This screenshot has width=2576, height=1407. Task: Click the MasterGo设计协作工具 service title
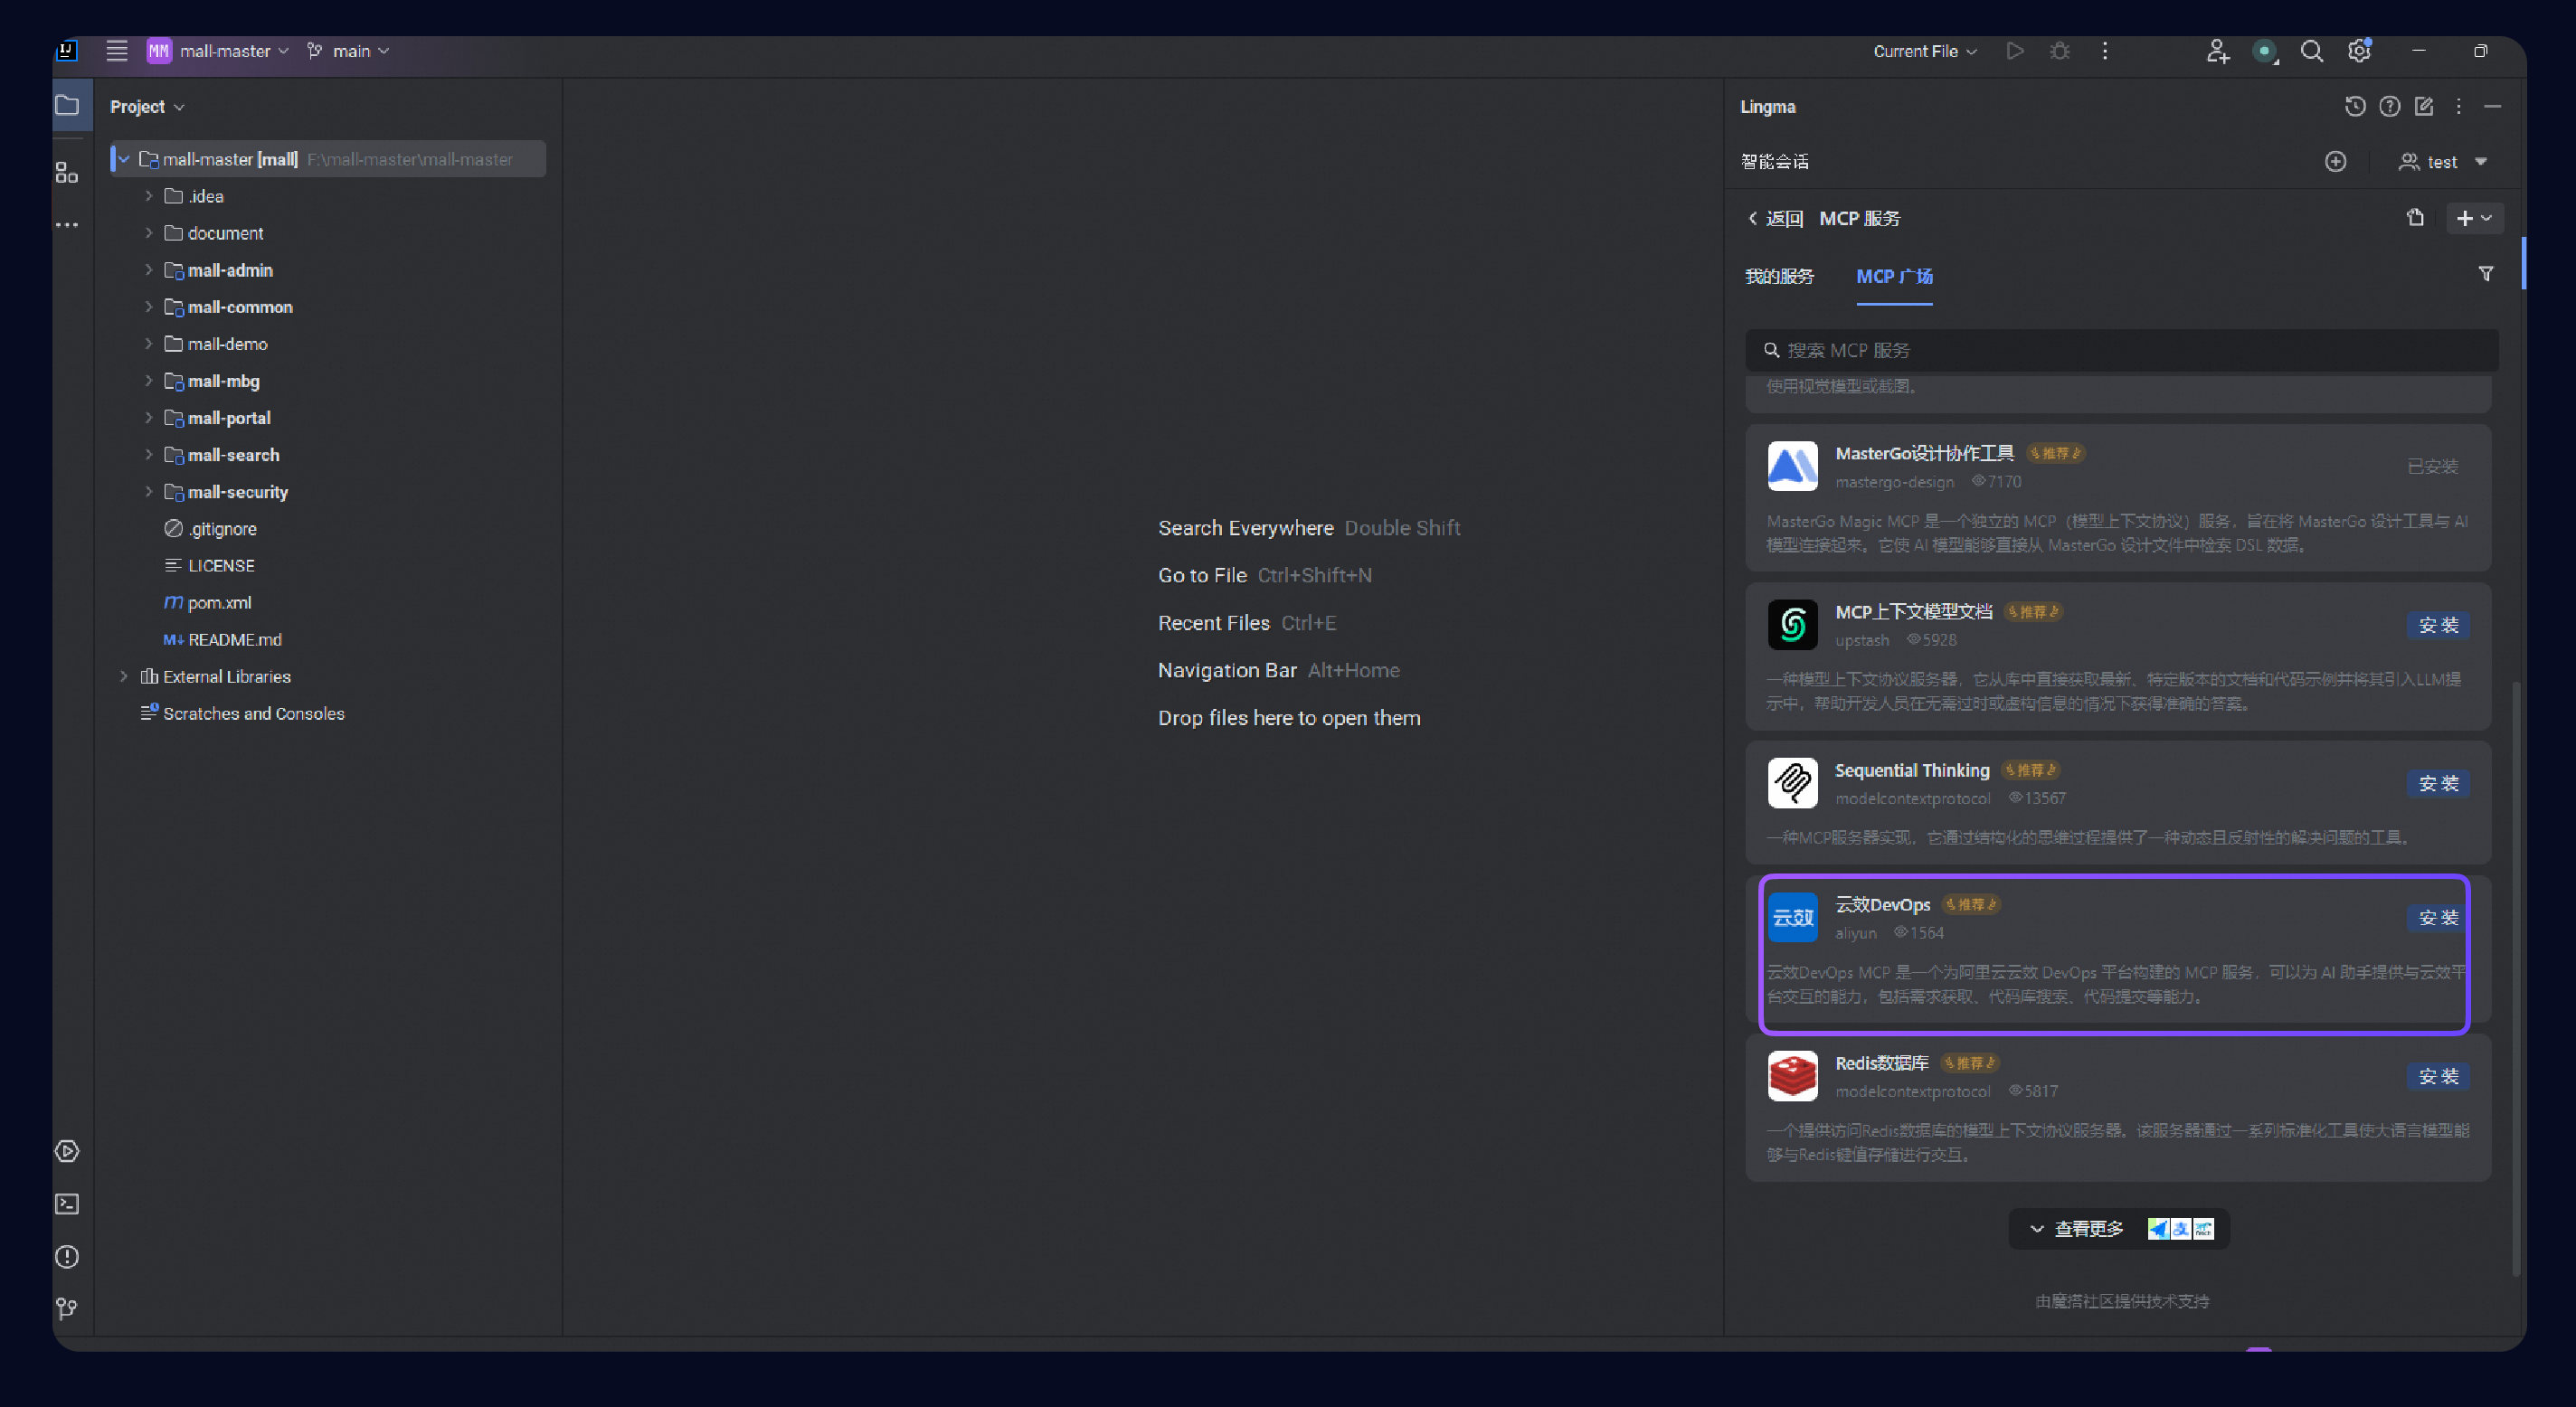coord(1924,453)
